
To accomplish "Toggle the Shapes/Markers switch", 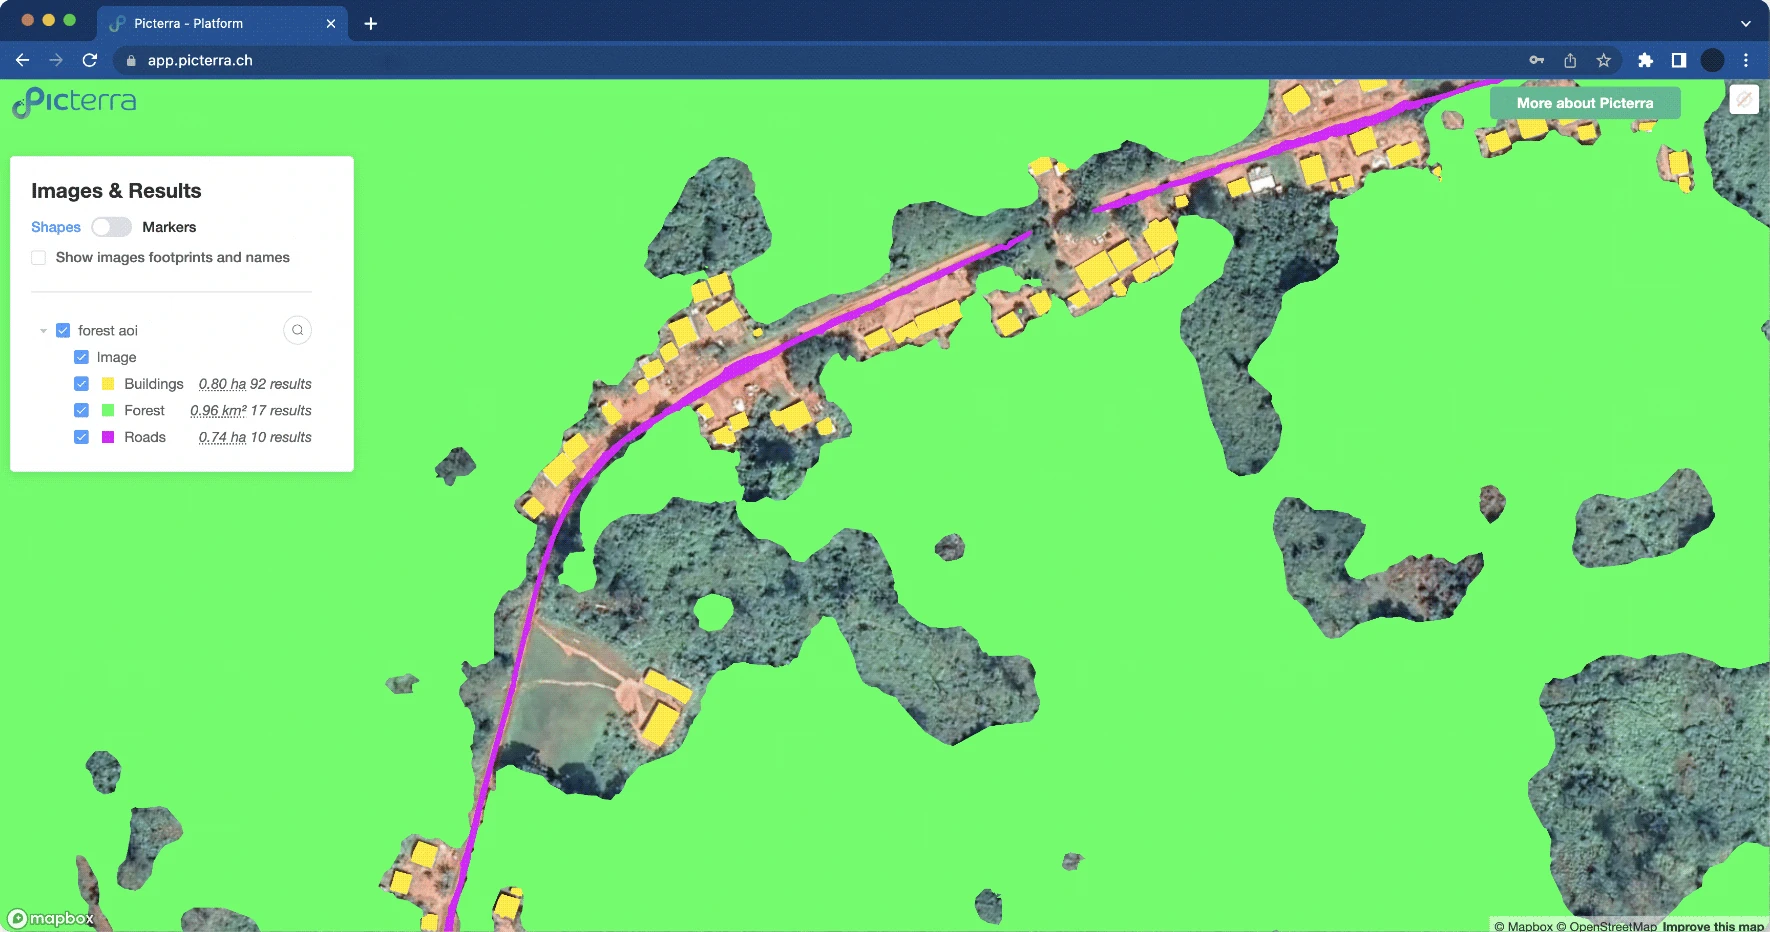I will [x=111, y=227].
